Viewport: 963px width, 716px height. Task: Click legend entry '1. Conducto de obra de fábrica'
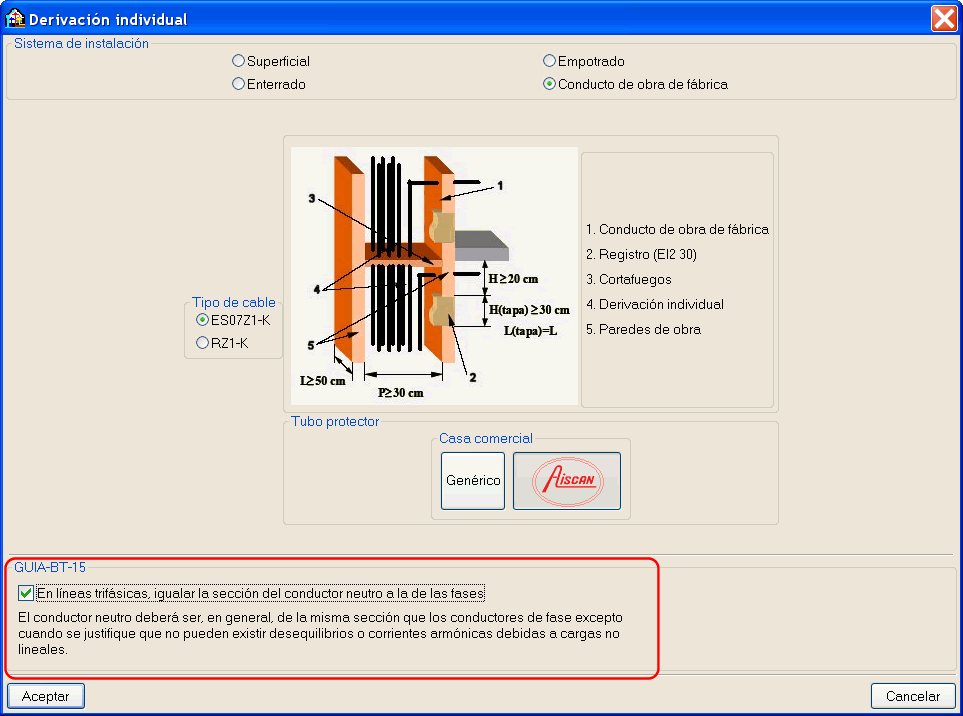677,229
